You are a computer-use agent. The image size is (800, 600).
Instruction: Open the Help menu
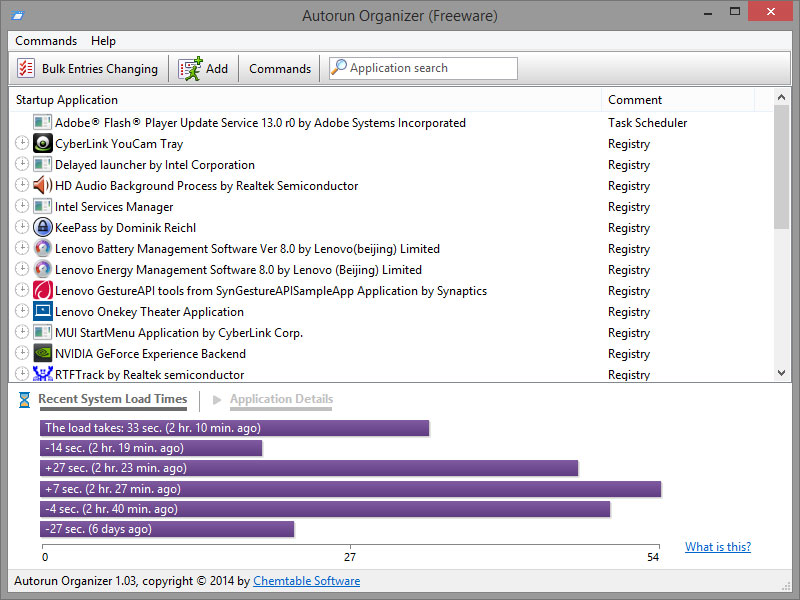(x=103, y=41)
